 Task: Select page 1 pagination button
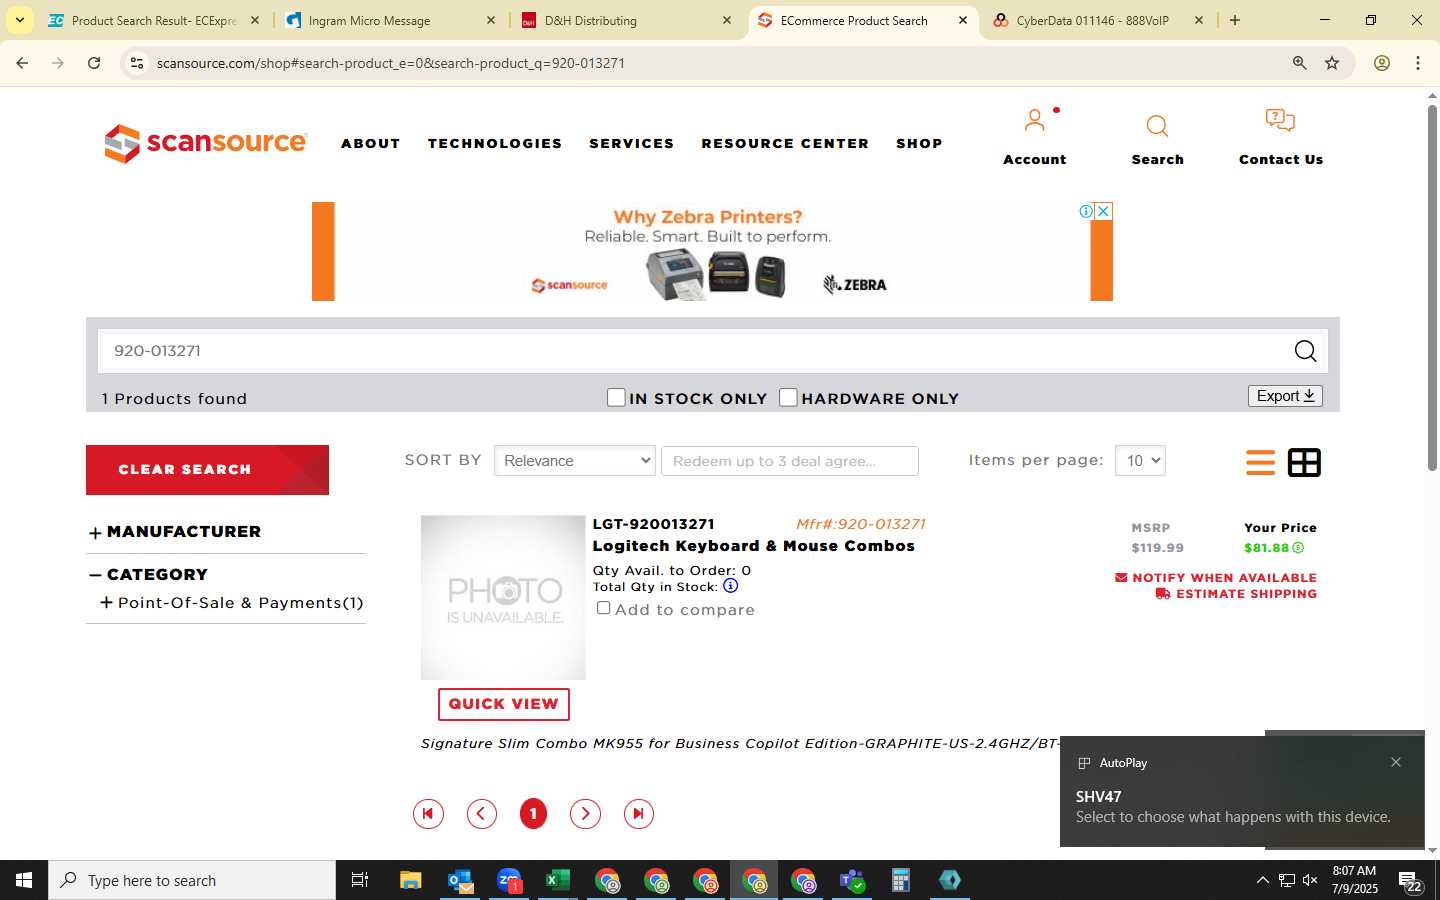533,814
